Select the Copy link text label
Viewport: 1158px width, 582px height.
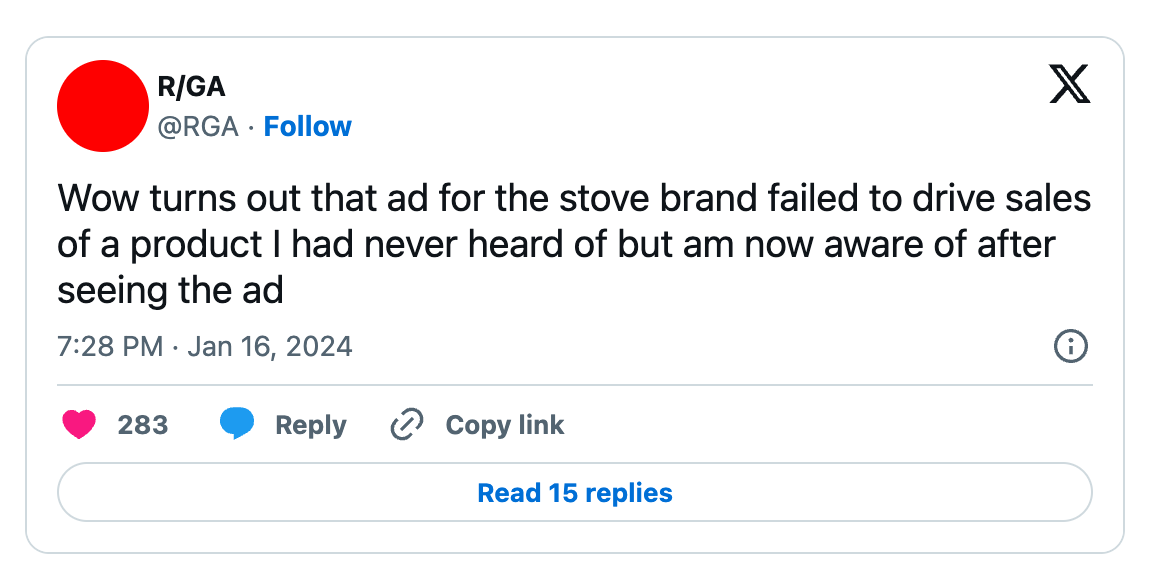[505, 425]
